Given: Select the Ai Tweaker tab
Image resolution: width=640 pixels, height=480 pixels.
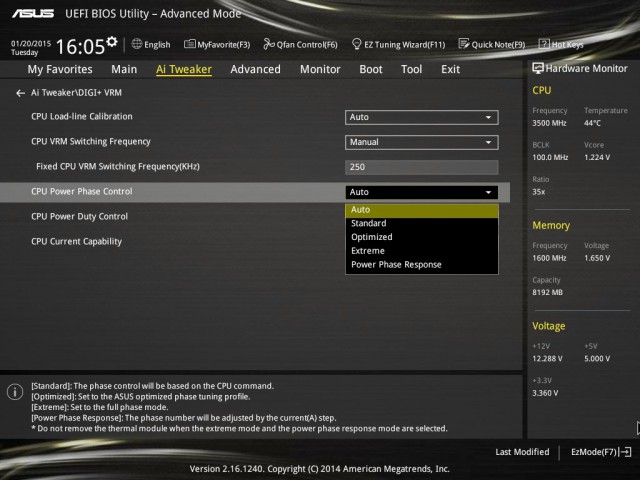Looking at the screenshot, I should click(x=184, y=69).
